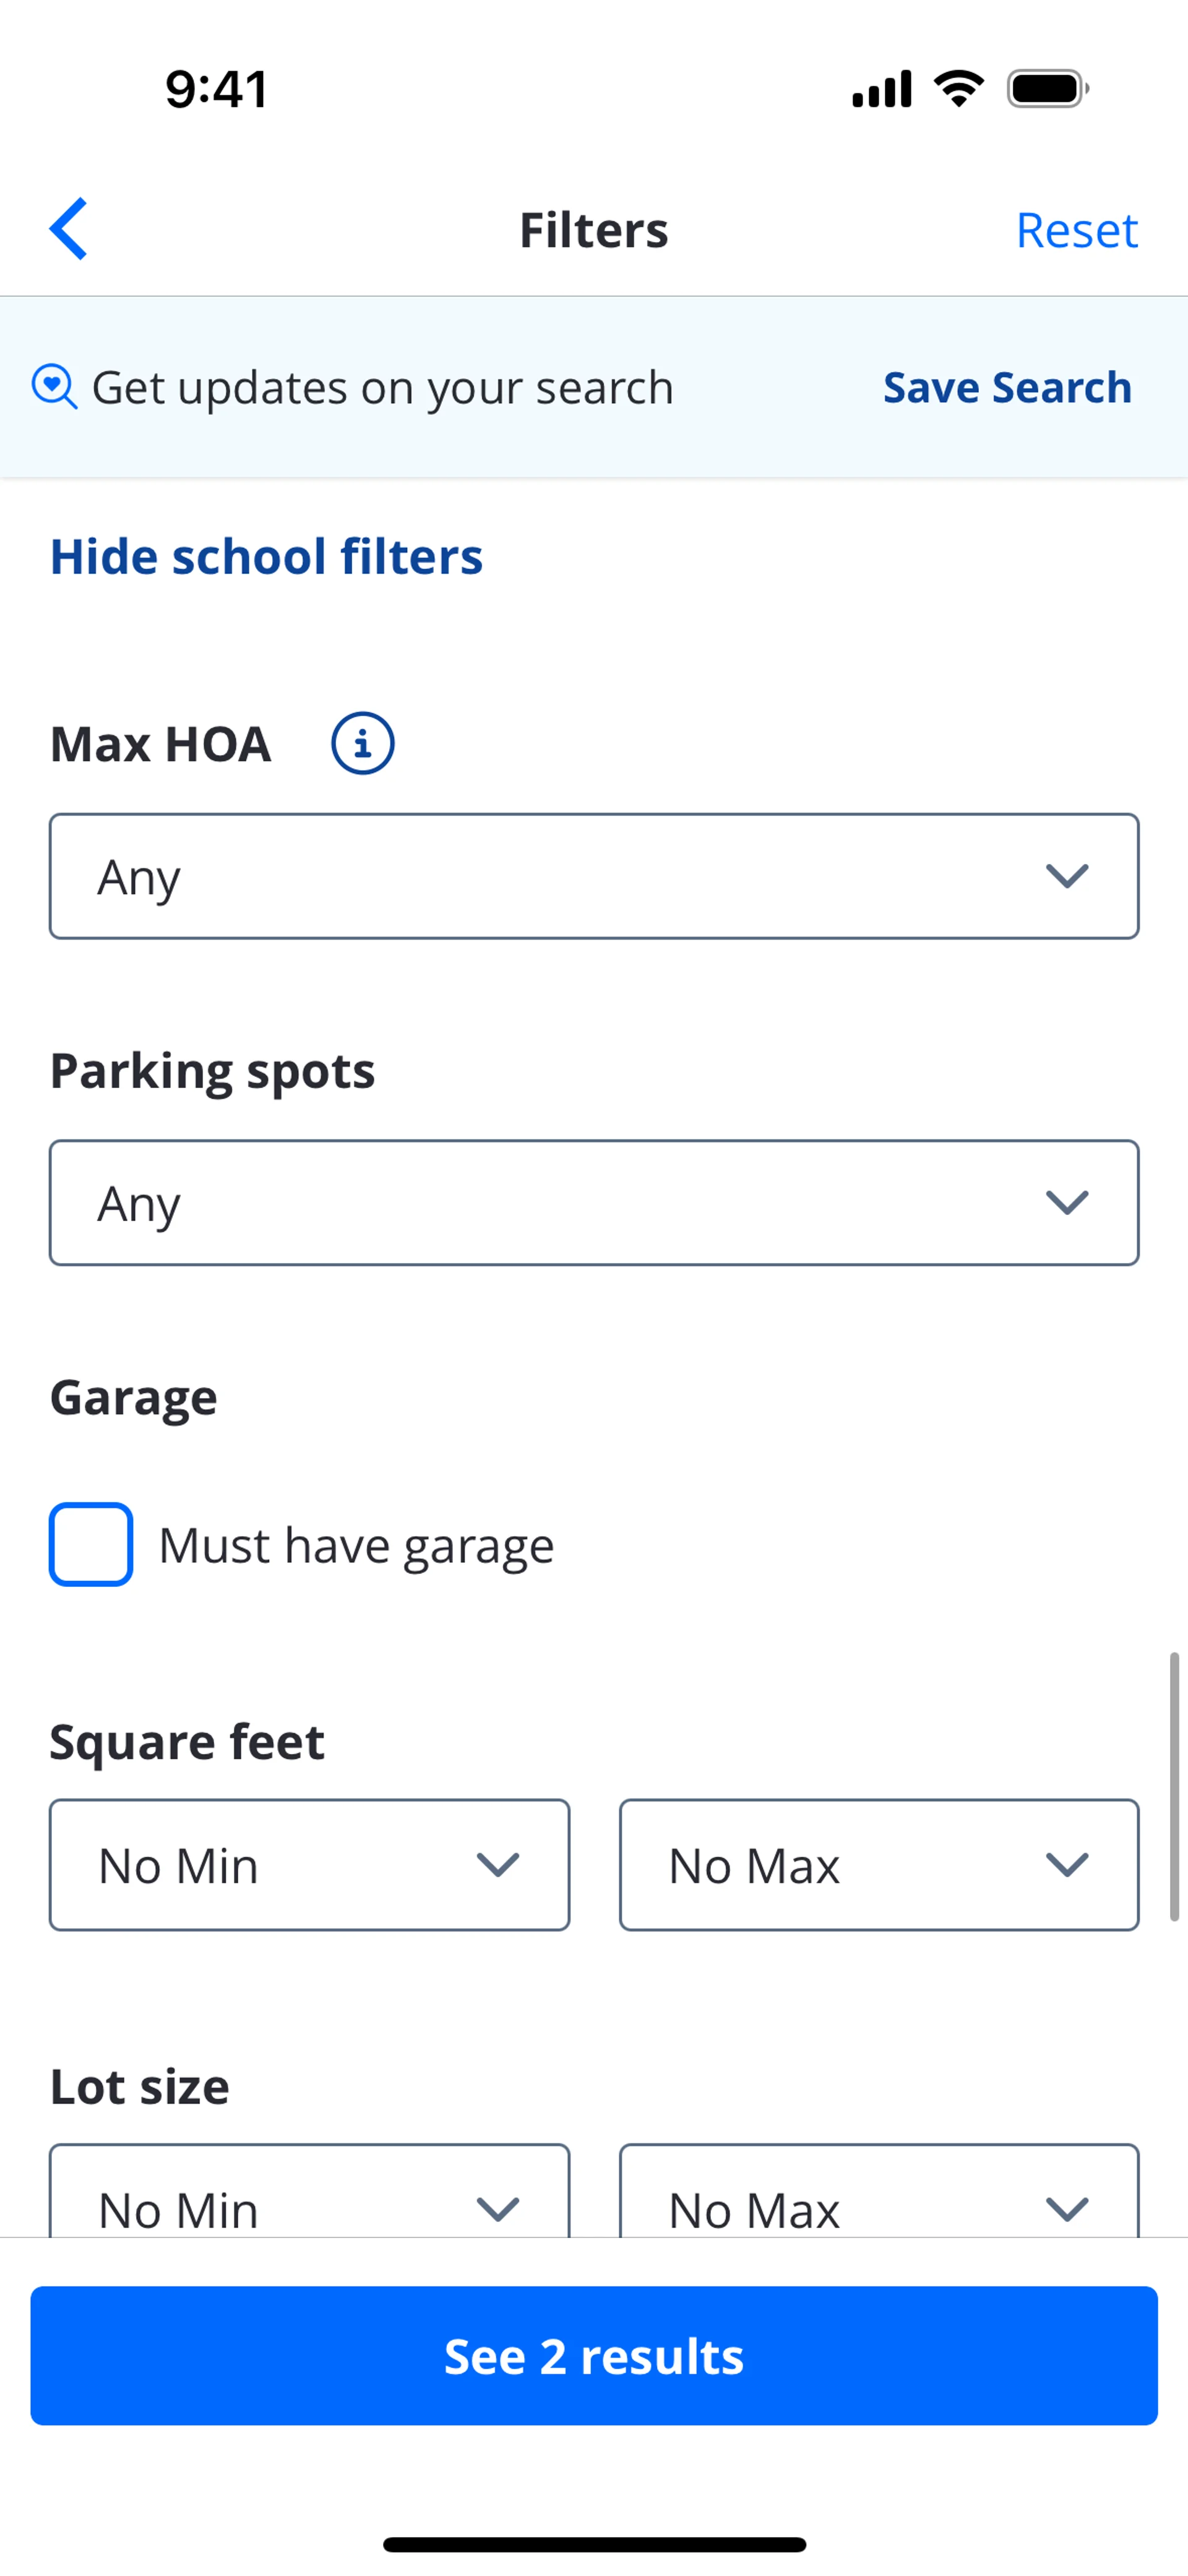Tap the Wi-Fi status icon
This screenshot has width=1188, height=2576.
[x=958, y=89]
